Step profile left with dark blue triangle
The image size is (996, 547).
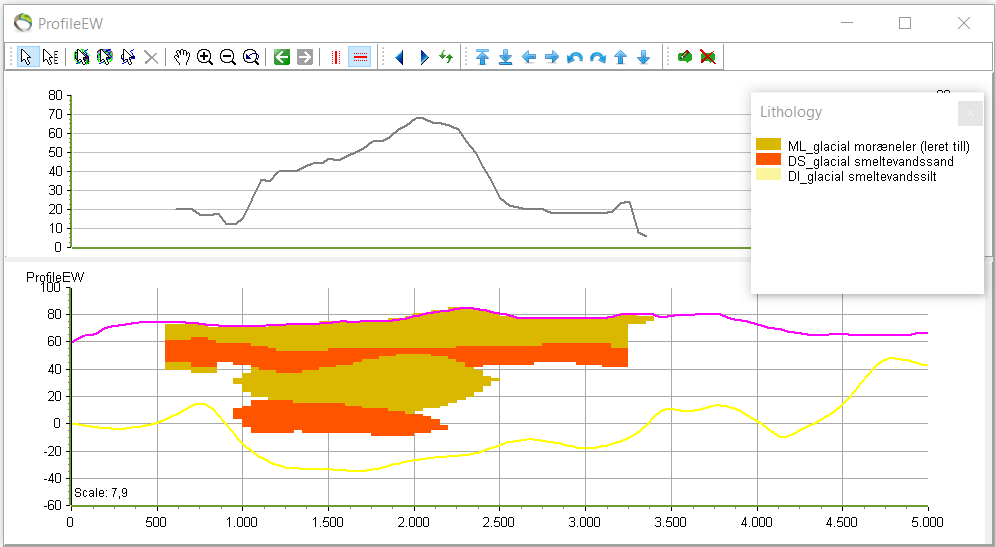[x=400, y=57]
